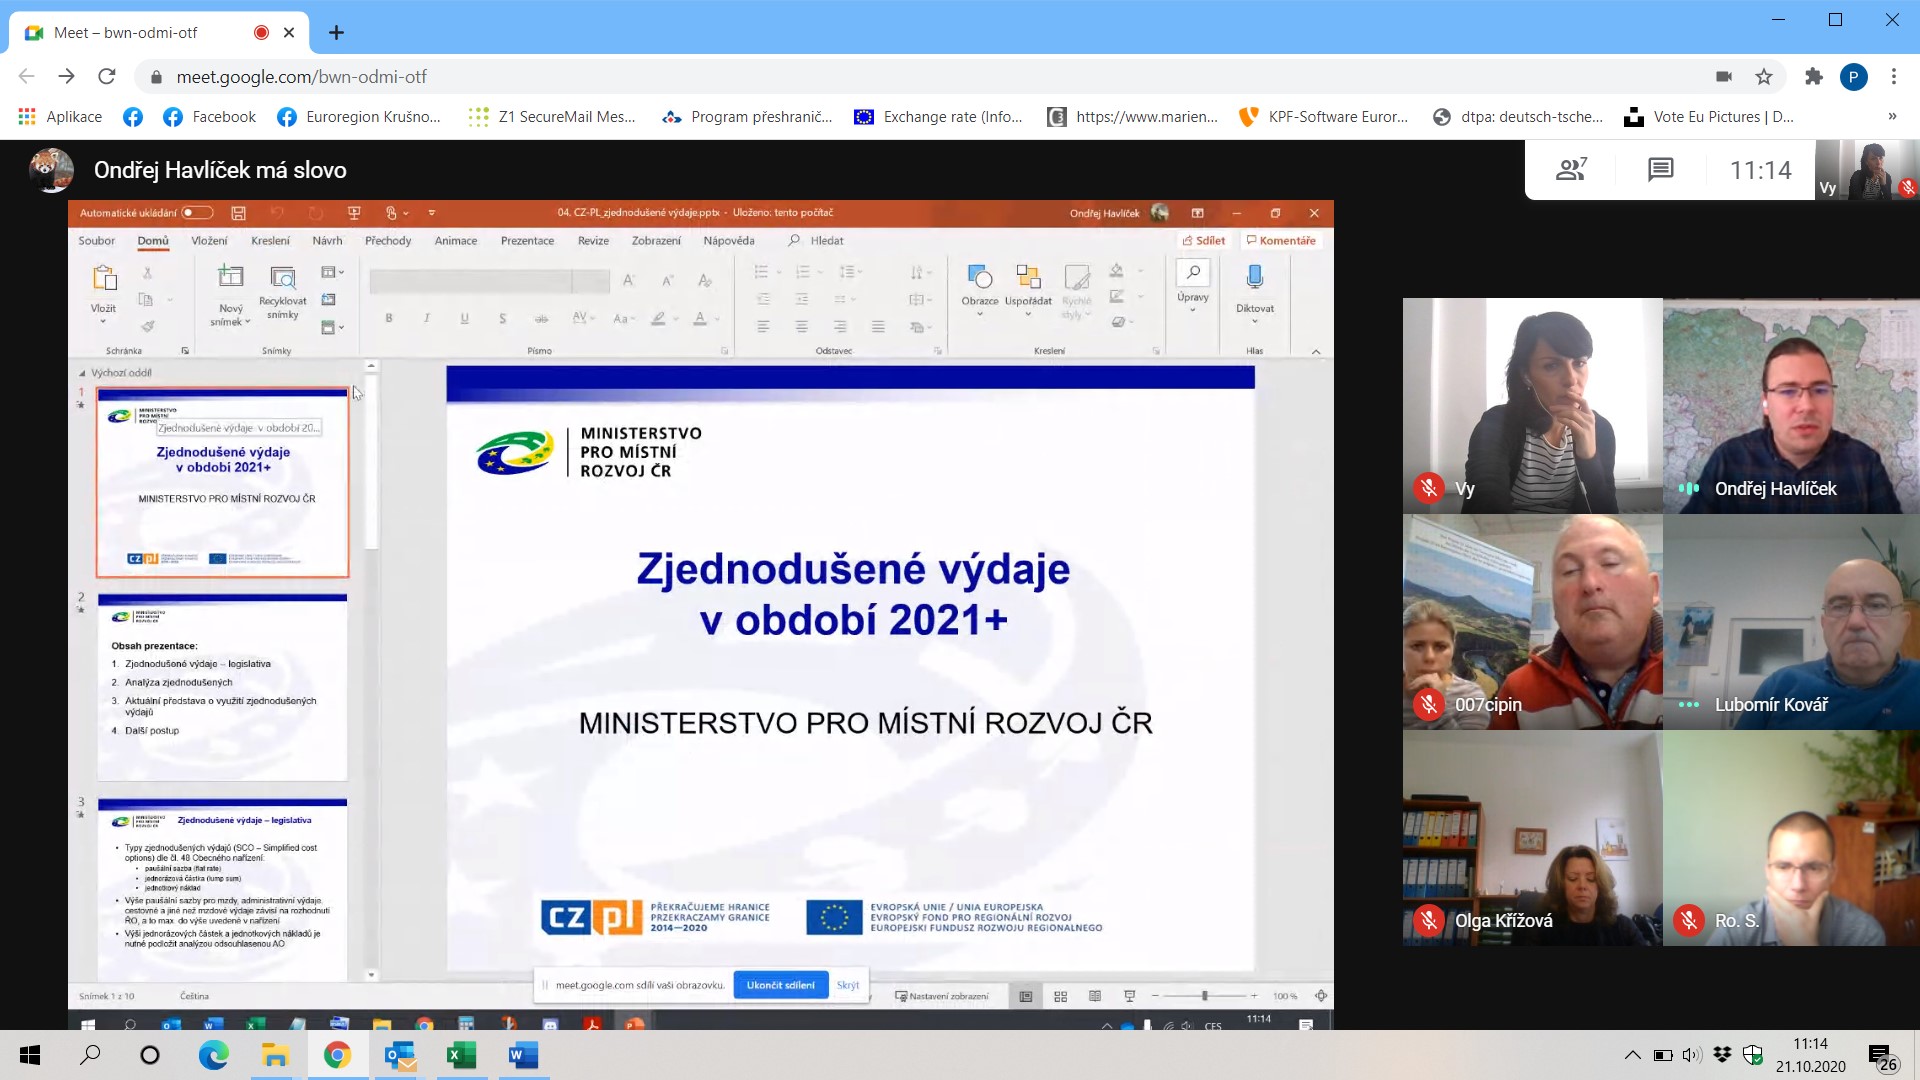Open the Meet chat messages icon
1920x1080 pixels.
click(1660, 170)
